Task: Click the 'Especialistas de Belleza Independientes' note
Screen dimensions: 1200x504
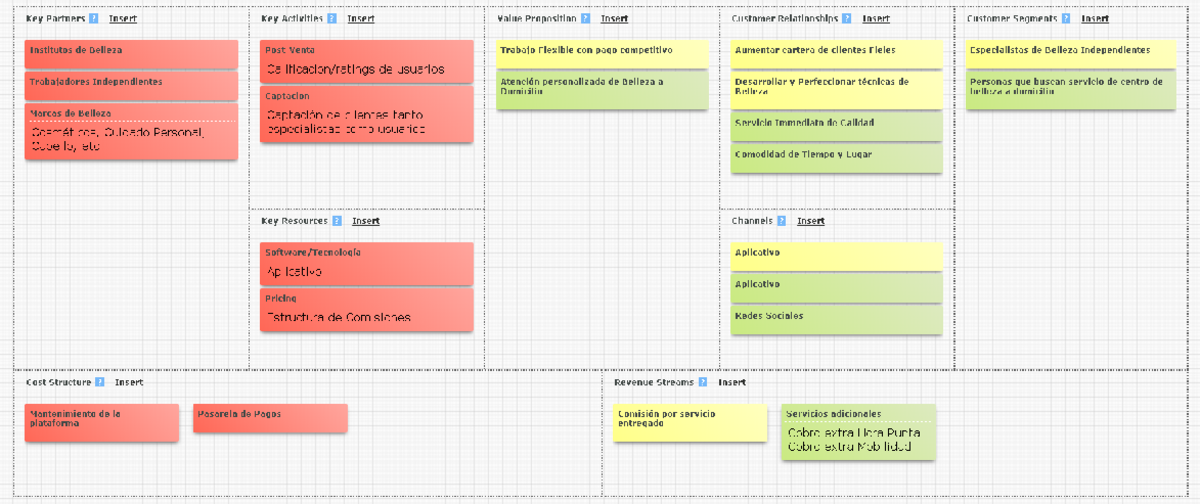Action: (1071, 54)
